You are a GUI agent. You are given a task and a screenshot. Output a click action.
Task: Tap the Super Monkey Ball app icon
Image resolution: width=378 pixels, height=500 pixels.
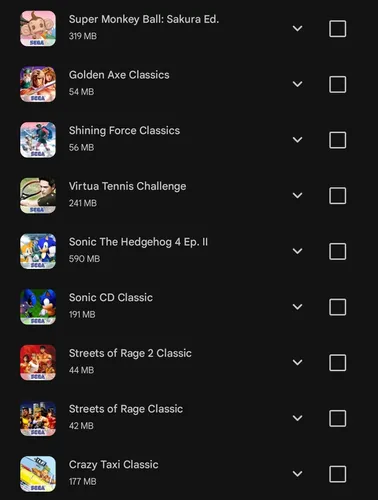tap(38, 28)
